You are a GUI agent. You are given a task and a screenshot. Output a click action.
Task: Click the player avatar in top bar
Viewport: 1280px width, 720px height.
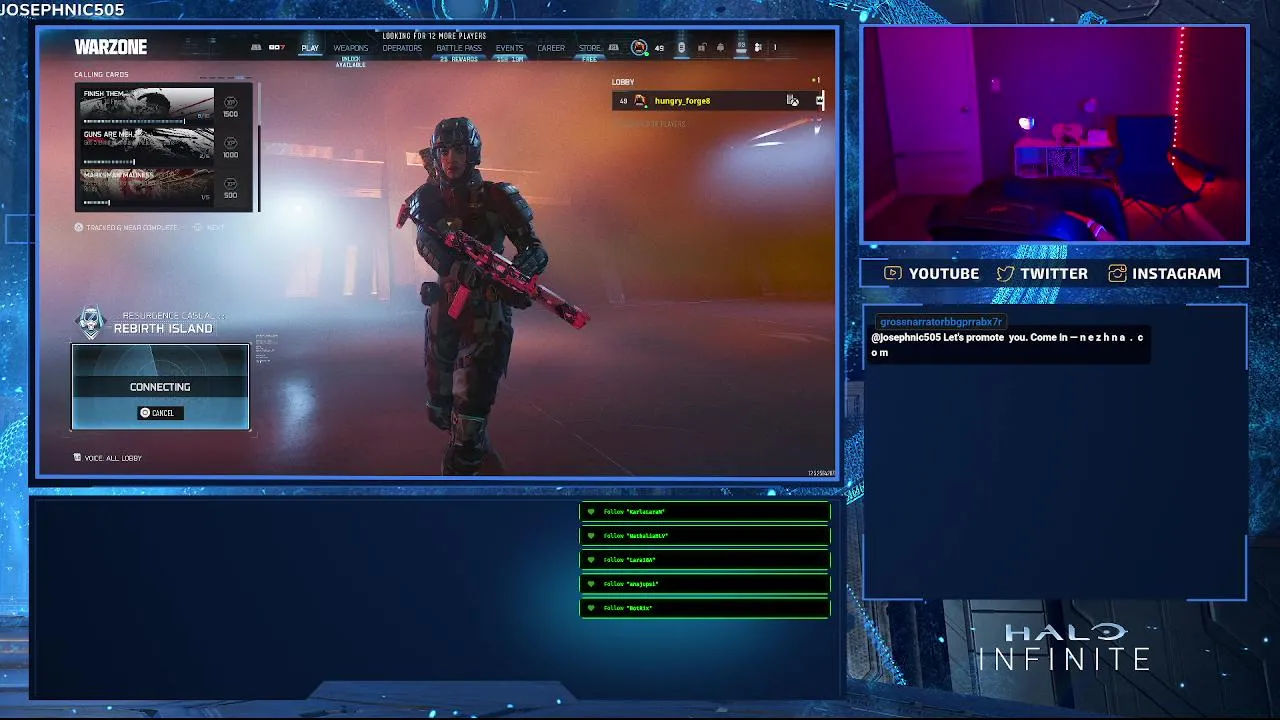coord(639,47)
